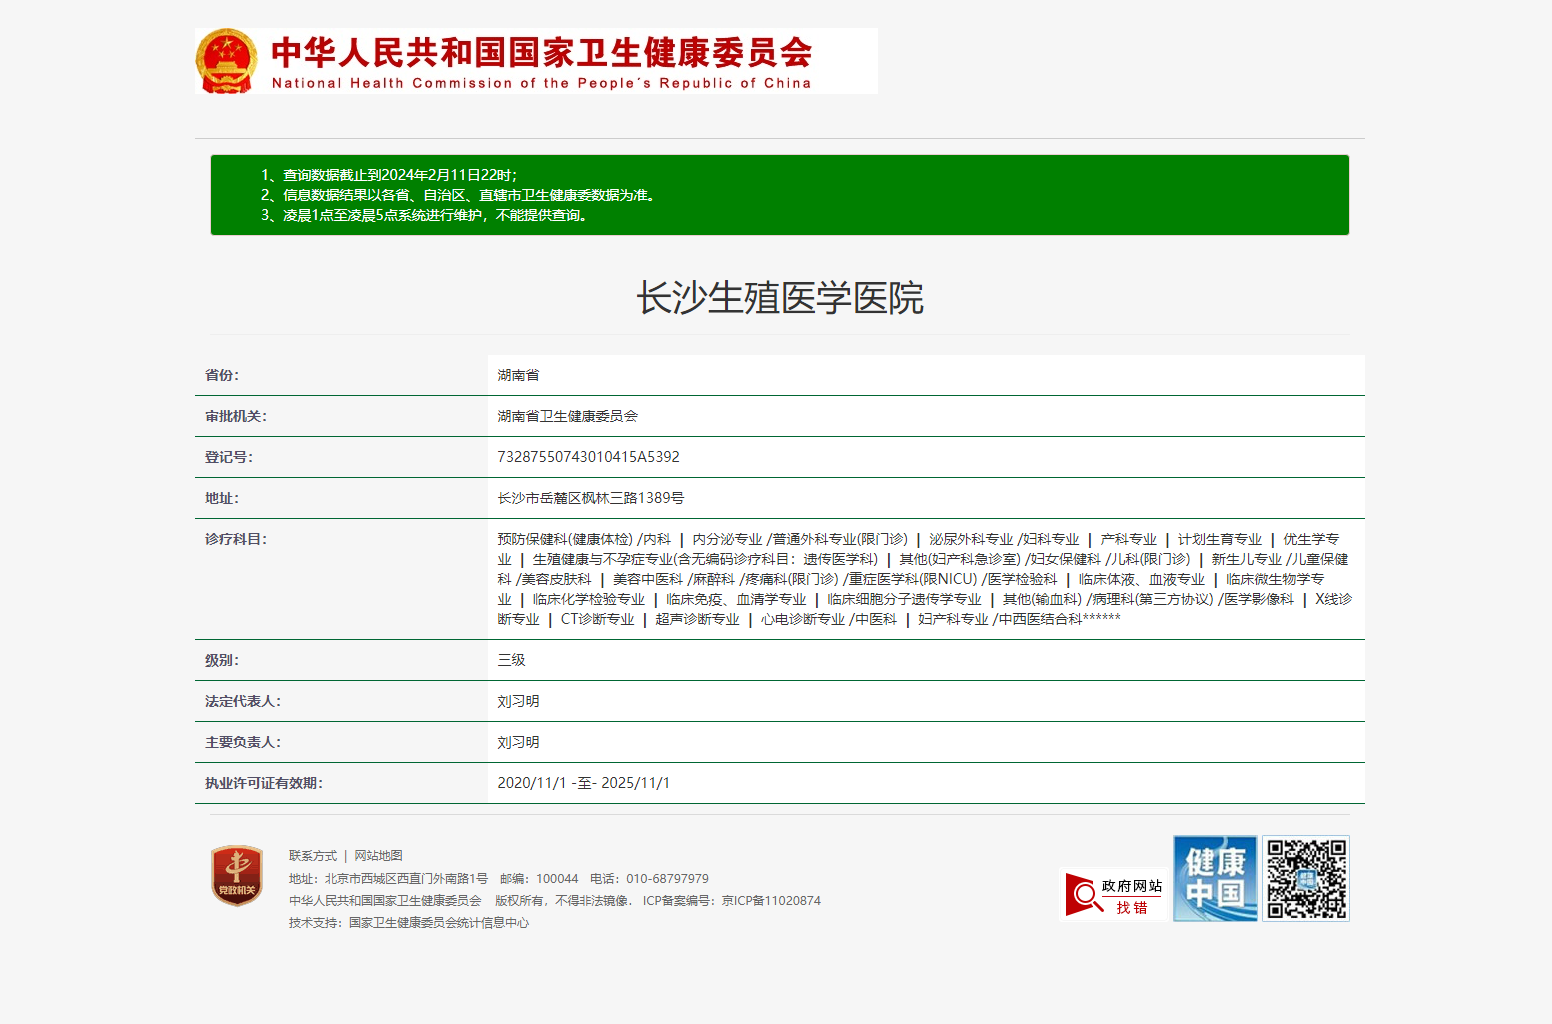Click the value 湖南省卫生健康委员会
1552x1024 pixels.
567,416
